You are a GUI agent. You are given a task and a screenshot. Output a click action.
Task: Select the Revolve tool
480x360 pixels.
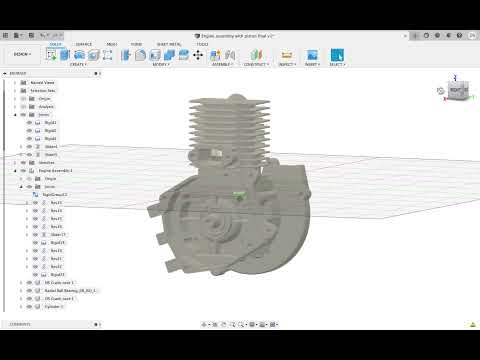pyautogui.click(x=79, y=55)
